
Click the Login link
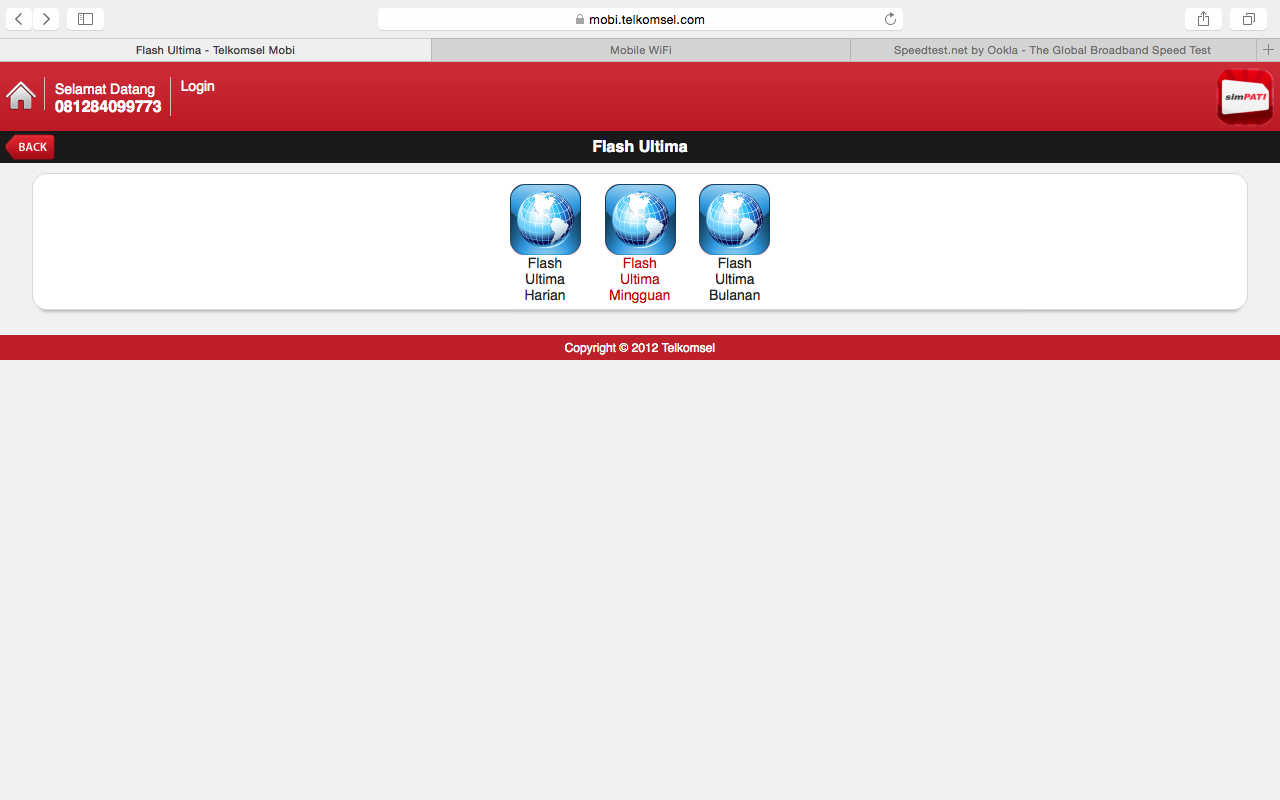[x=197, y=86]
